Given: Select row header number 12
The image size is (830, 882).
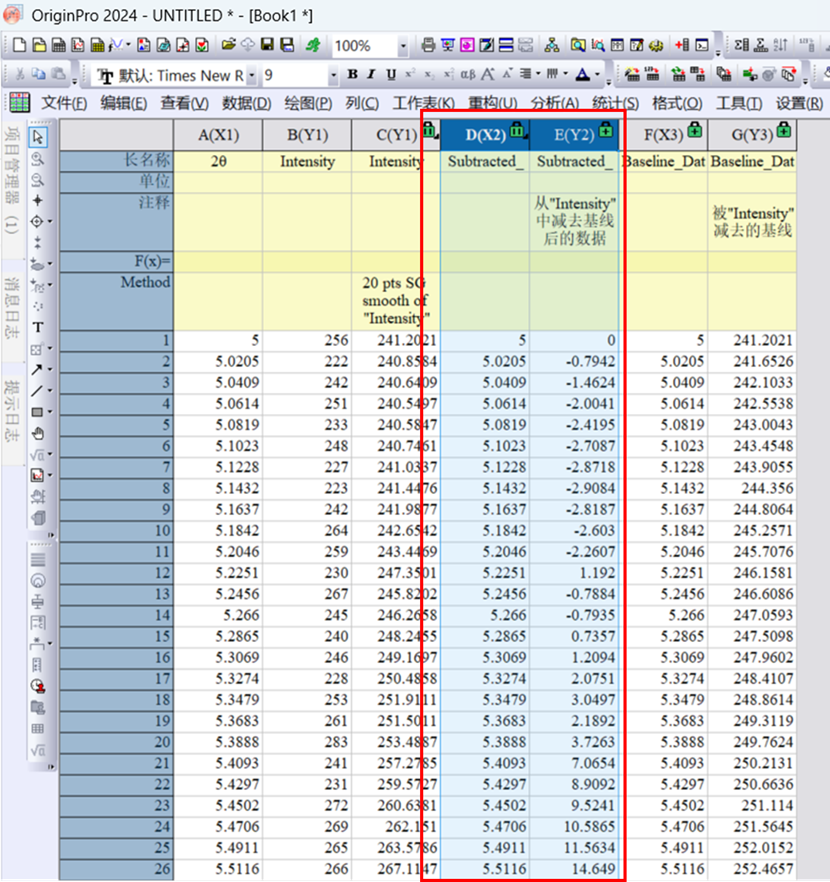Looking at the screenshot, I should [x=116, y=573].
